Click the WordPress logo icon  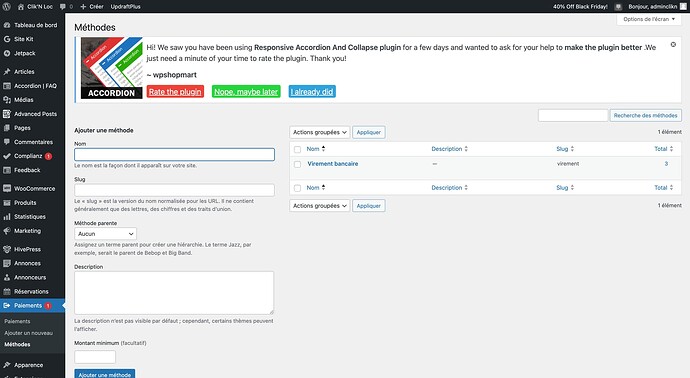pos(6,7)
